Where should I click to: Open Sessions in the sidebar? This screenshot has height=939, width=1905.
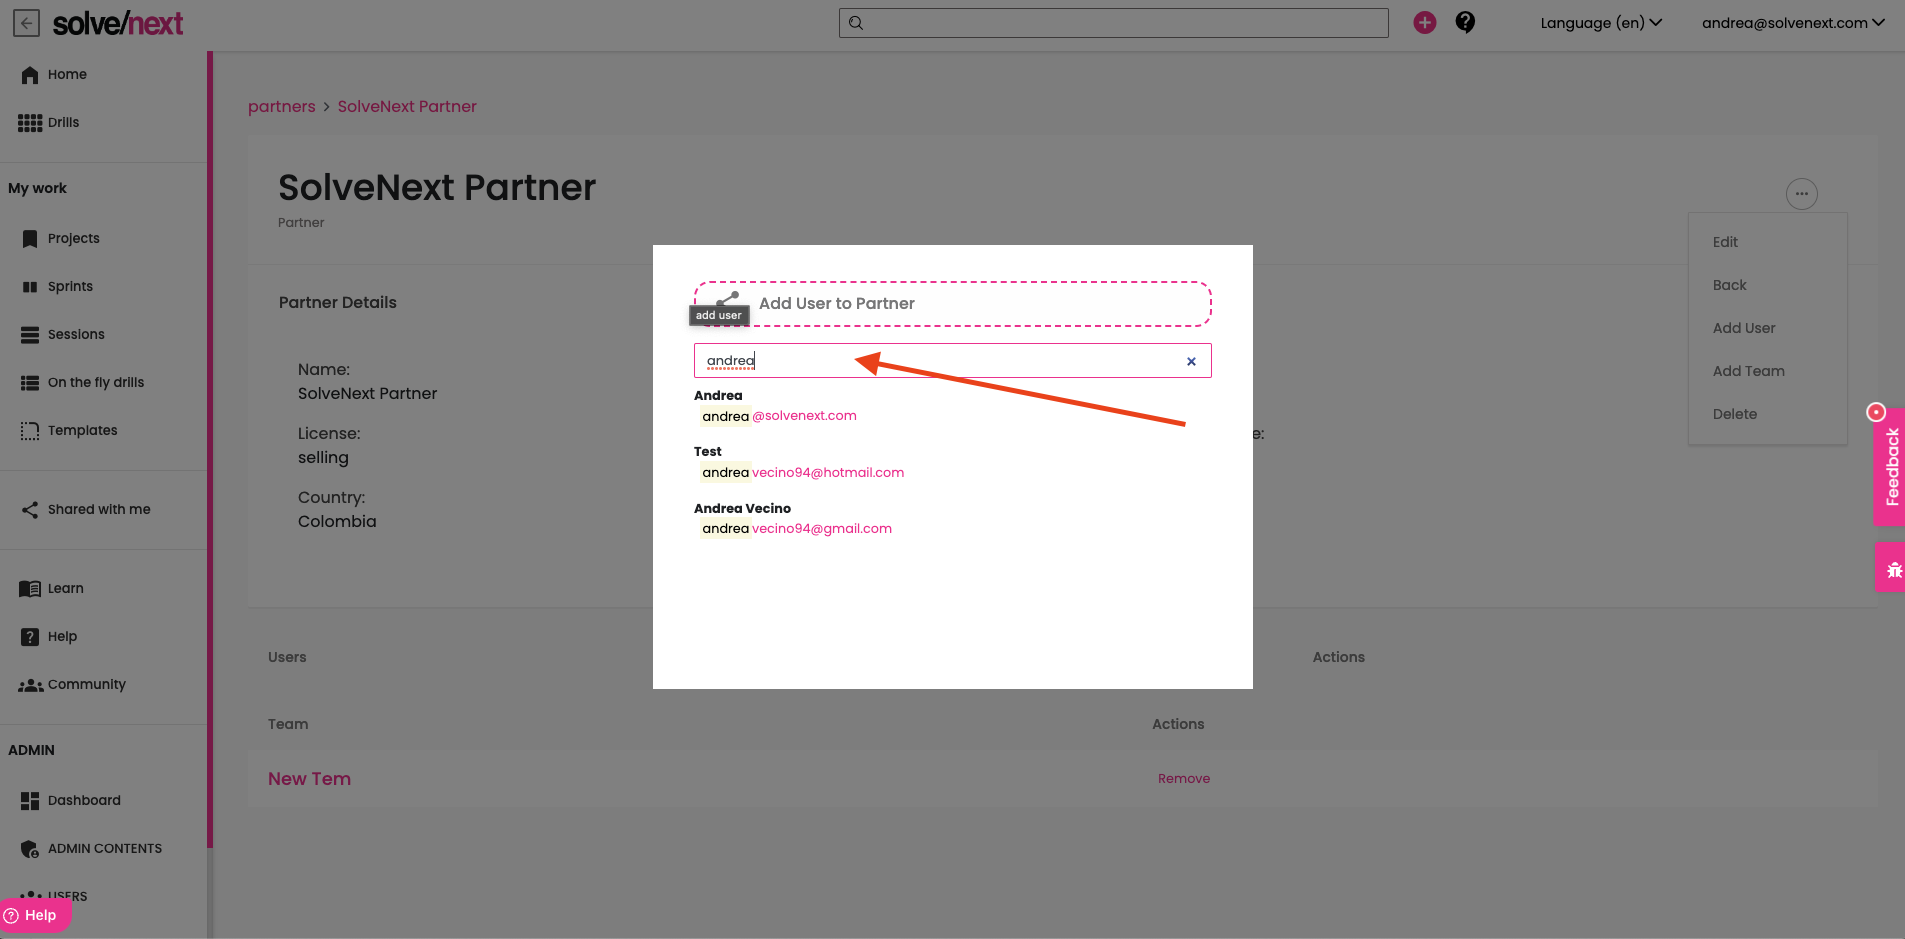(x=76, y=335)
